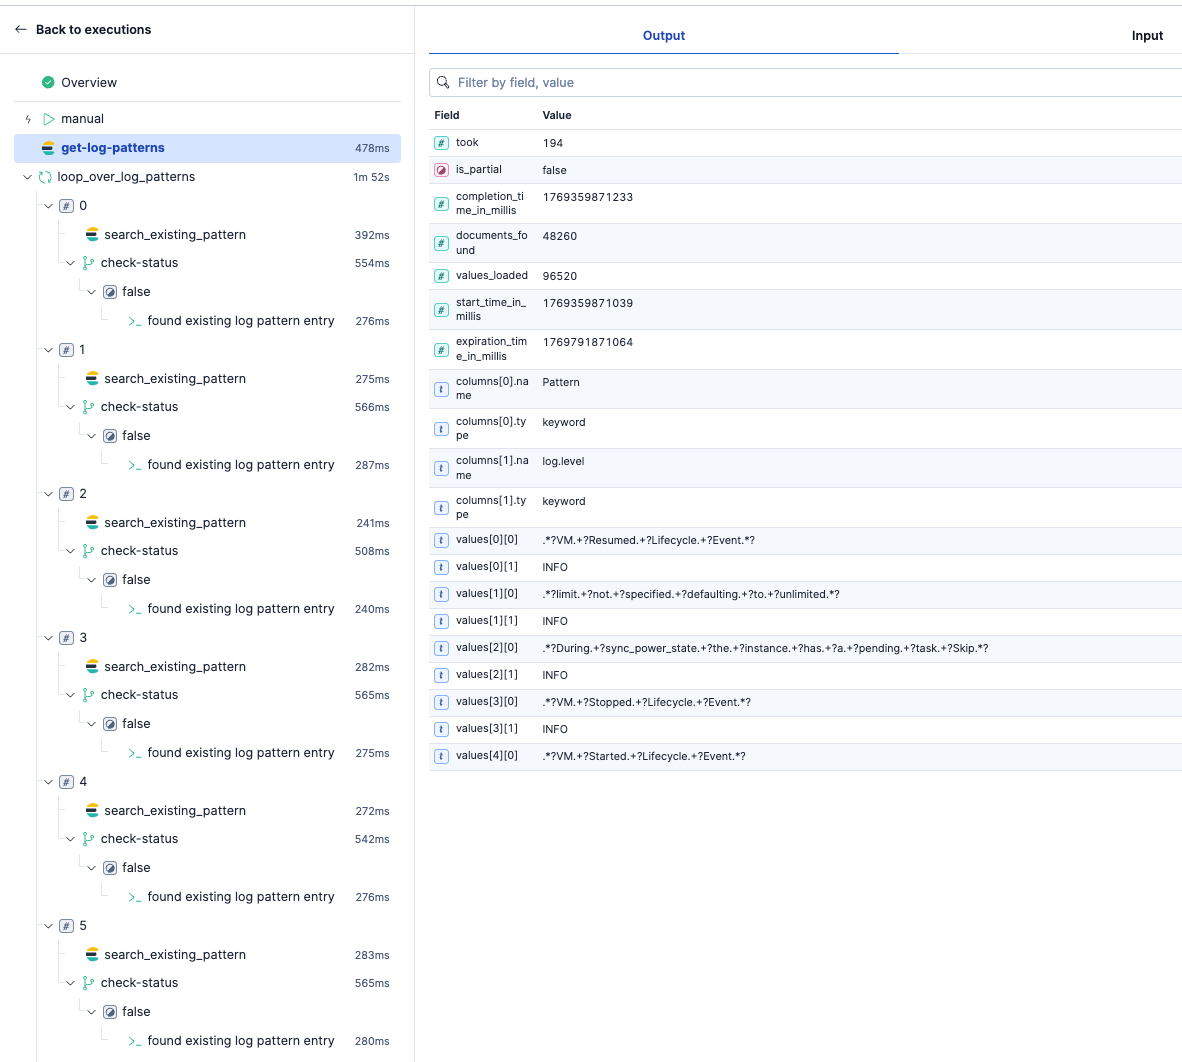Click Elasticsearch icon of search_existing_pattern in iteration 2
The height and width of the screenshot is (1062, 1182).
[92, 522]
